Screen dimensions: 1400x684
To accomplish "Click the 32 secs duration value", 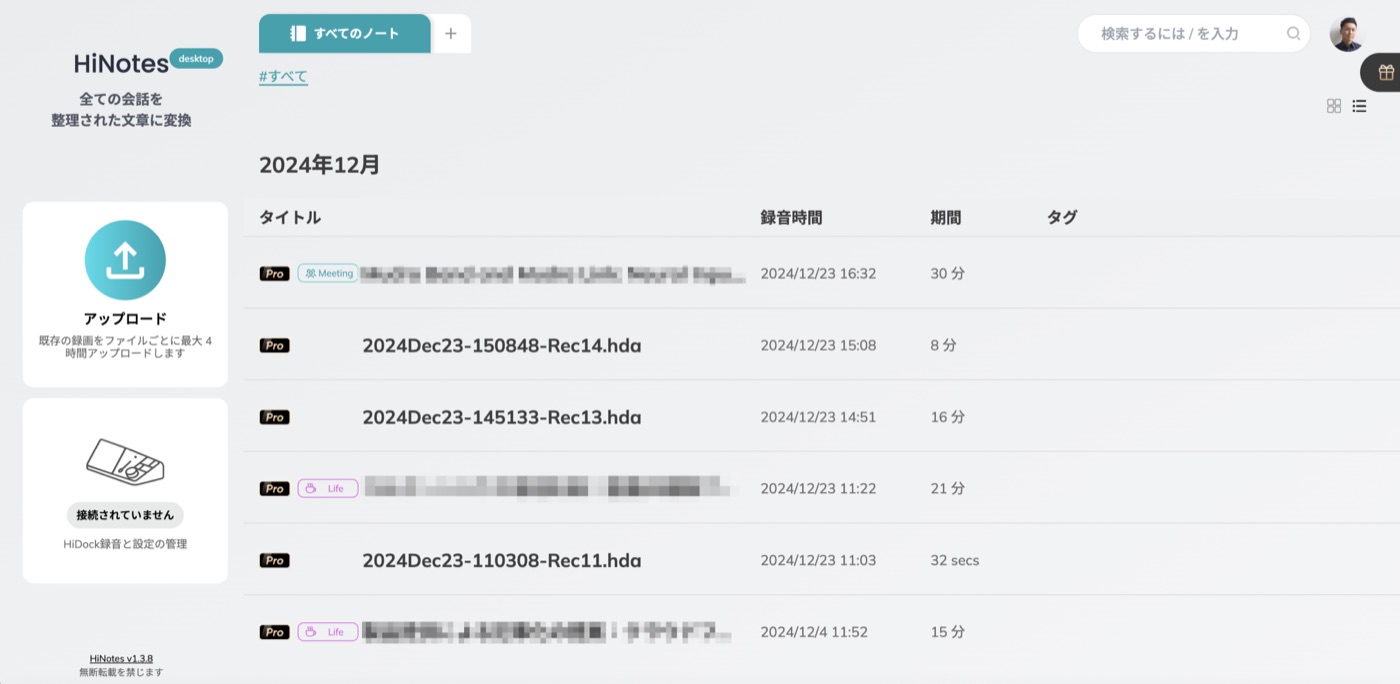I will (x=955, y=560).
